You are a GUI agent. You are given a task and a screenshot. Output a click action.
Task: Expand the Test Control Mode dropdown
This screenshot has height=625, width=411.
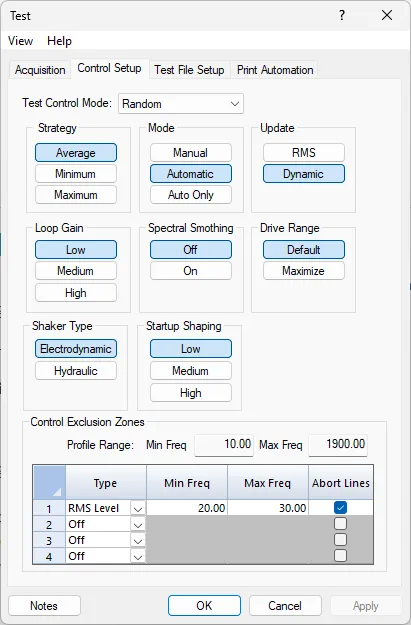181,104
